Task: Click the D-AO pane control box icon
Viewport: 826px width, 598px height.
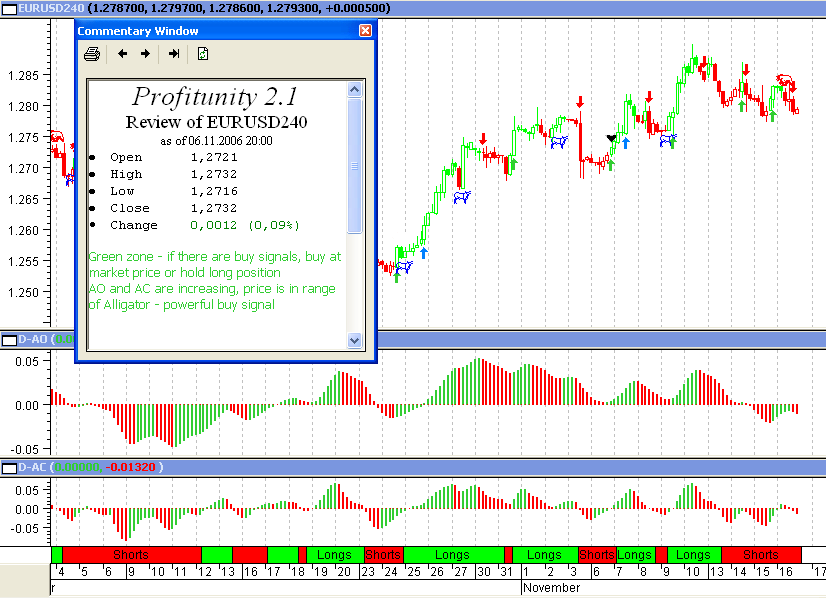Action: 9,340
